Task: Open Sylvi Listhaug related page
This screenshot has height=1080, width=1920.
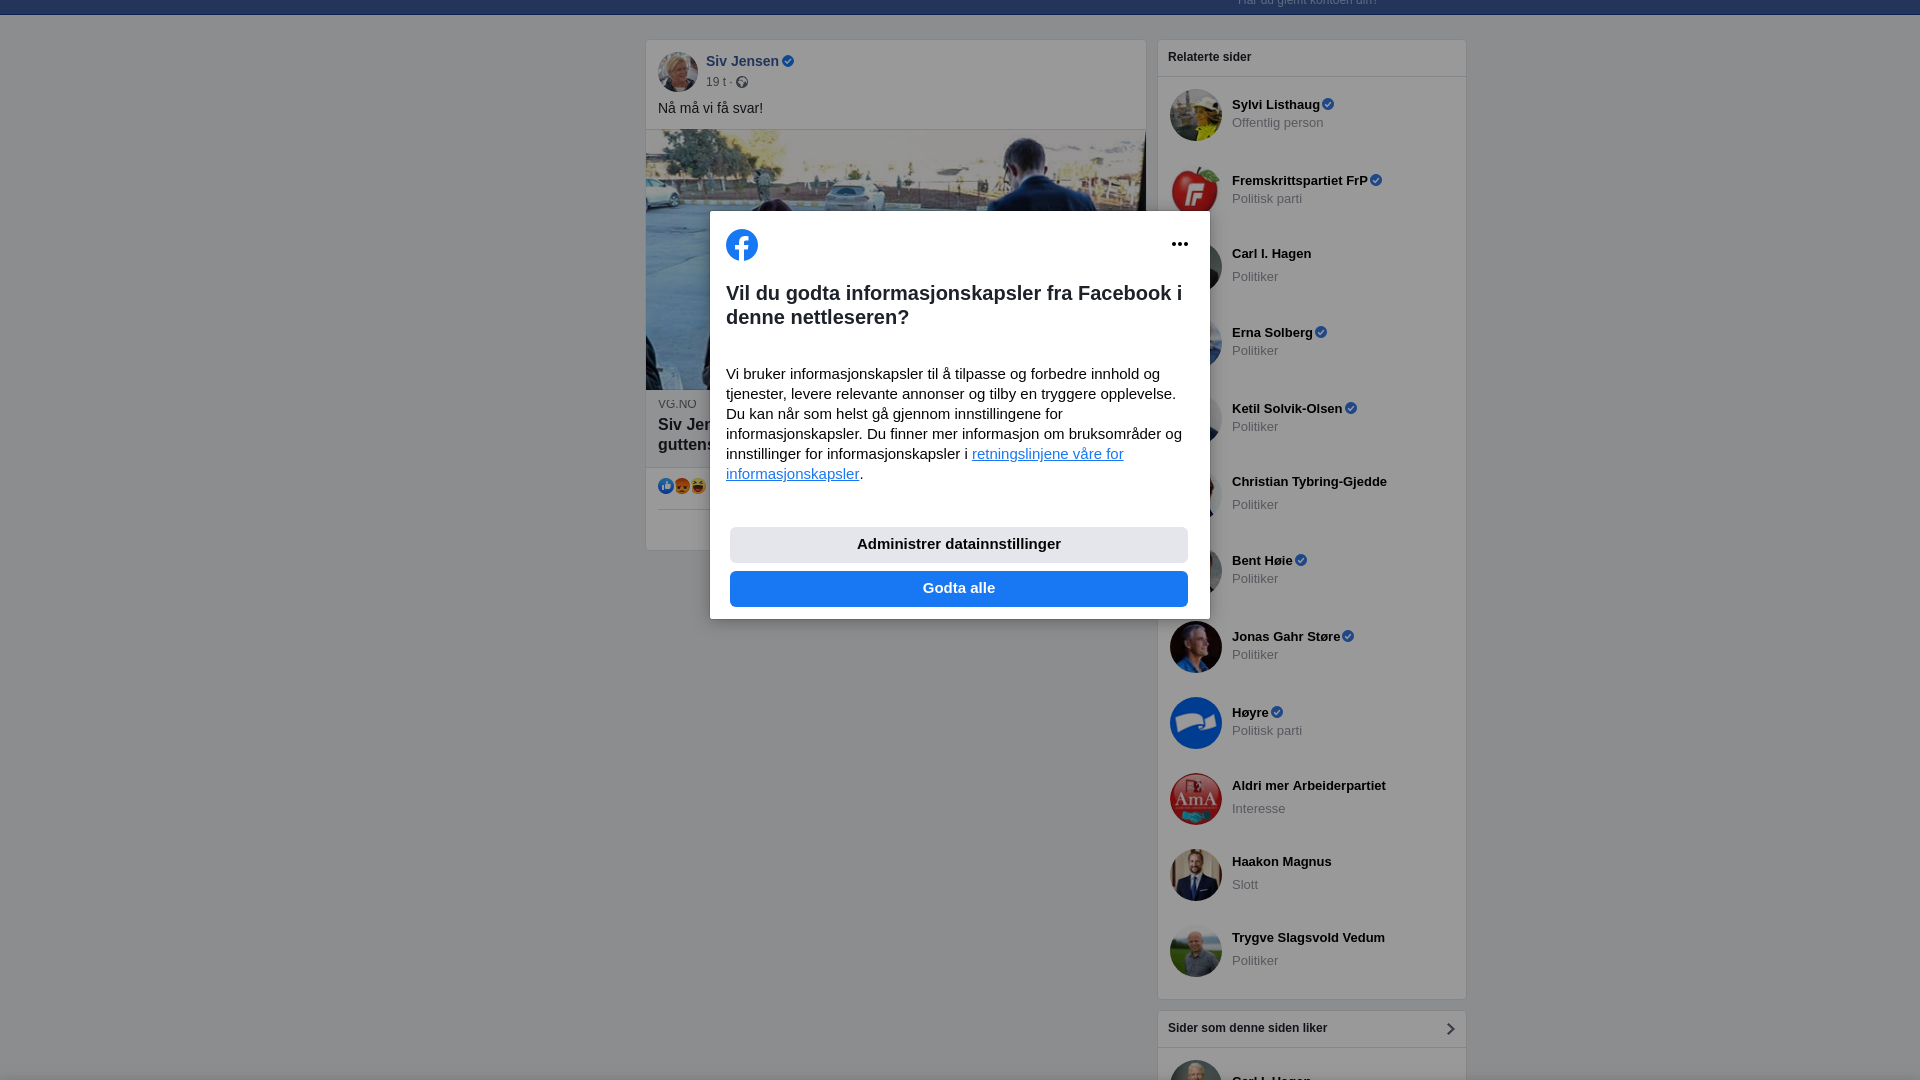Action: 1275,105
